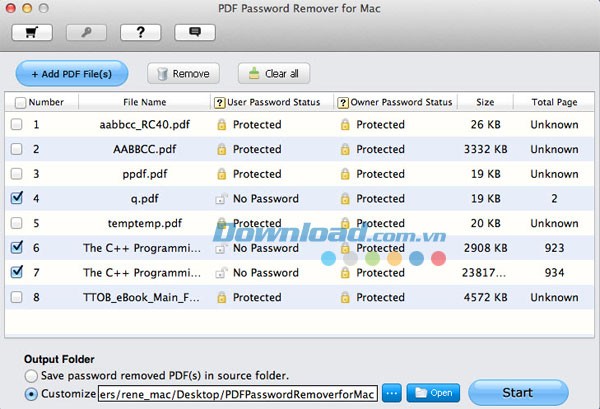This screenshot has width=600, height=409.
Task: Click the 923 total page value
Action: (554, 248)
